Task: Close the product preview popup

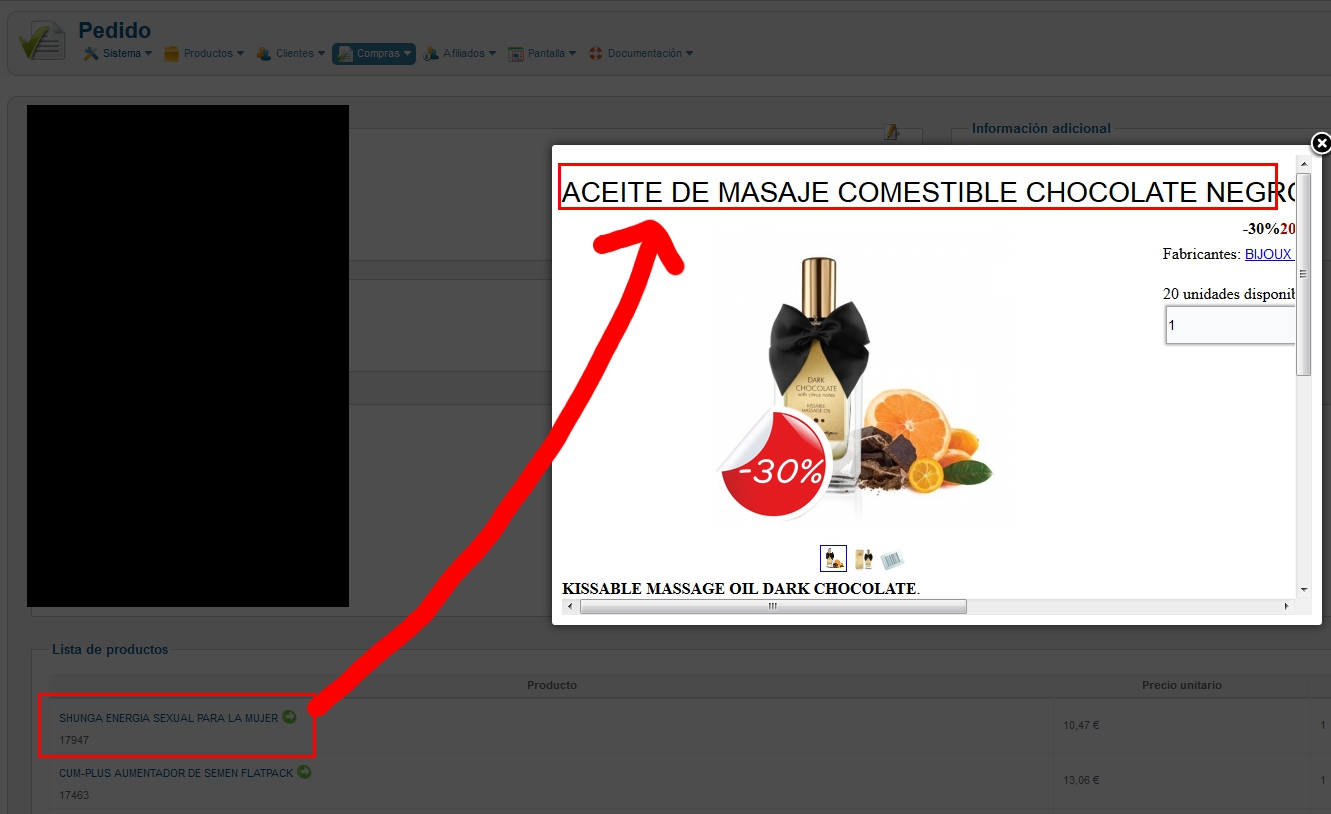Action: (x=1321, y=143)
